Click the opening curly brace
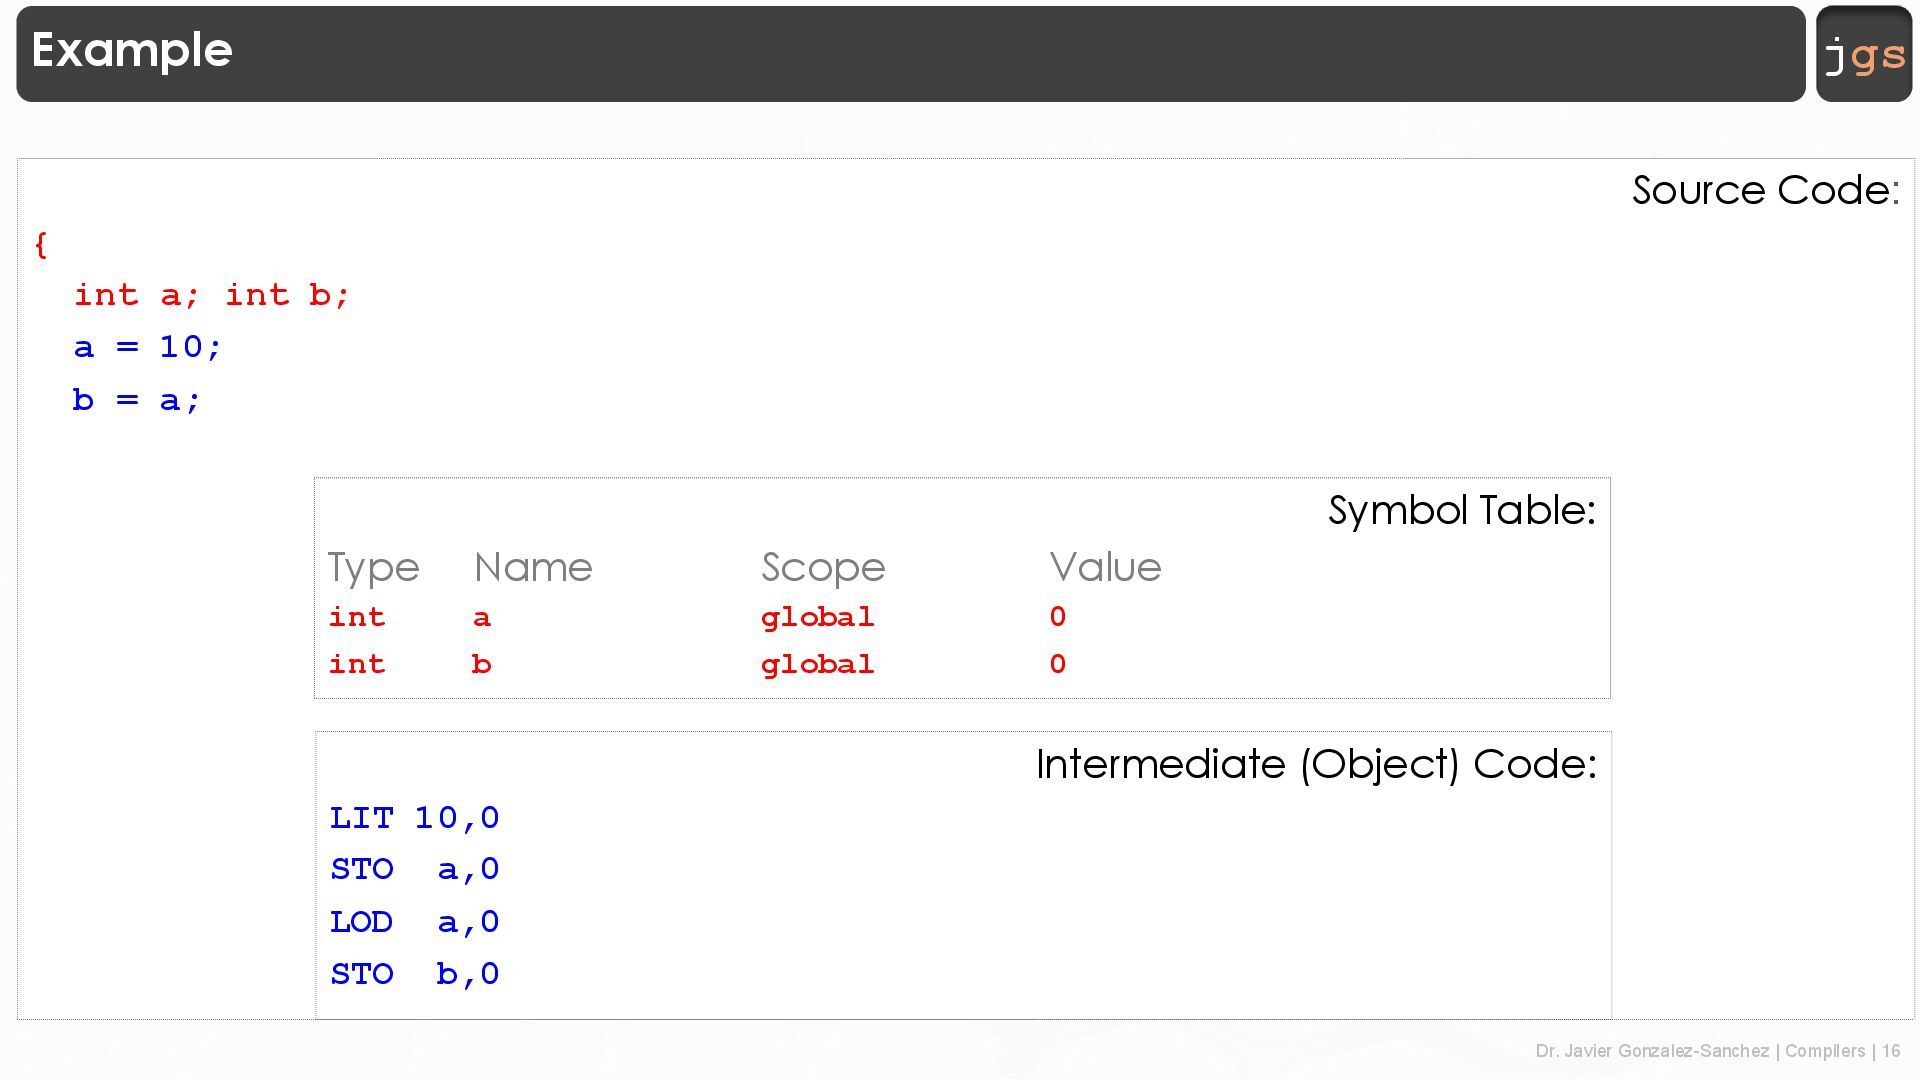This screenshot has height=1080, width=1920. click(41, 245)
